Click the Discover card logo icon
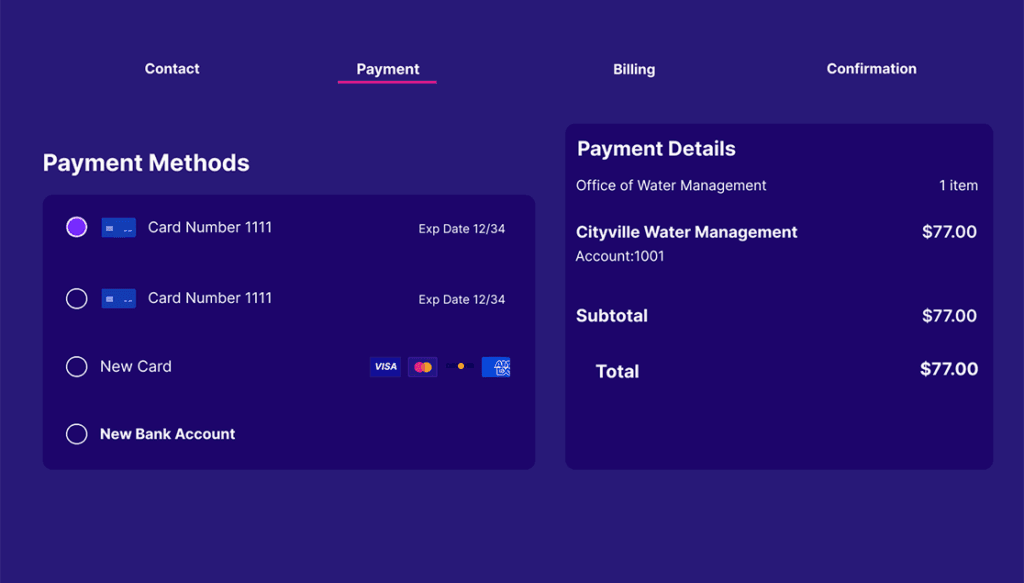The height and width of the screenshot is (583, 1024). (460, 367)
